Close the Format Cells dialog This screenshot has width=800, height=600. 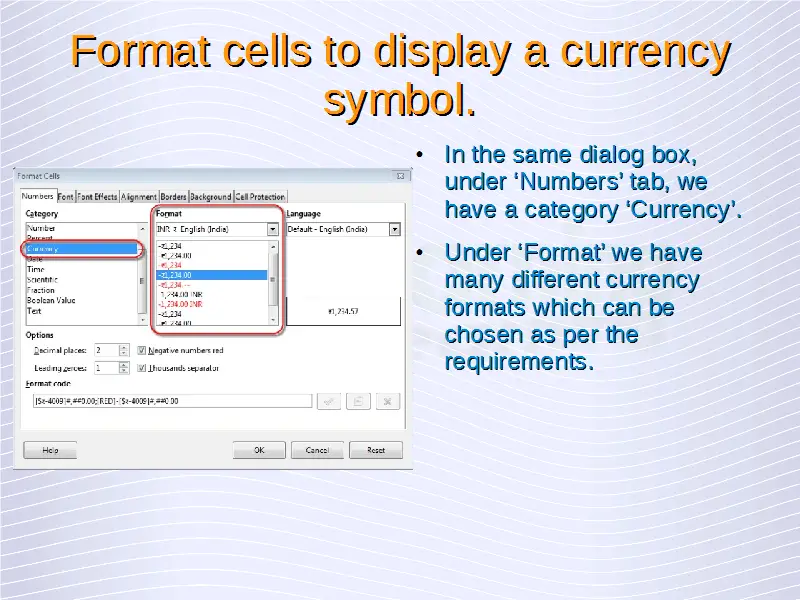click(x=401, y=176)
